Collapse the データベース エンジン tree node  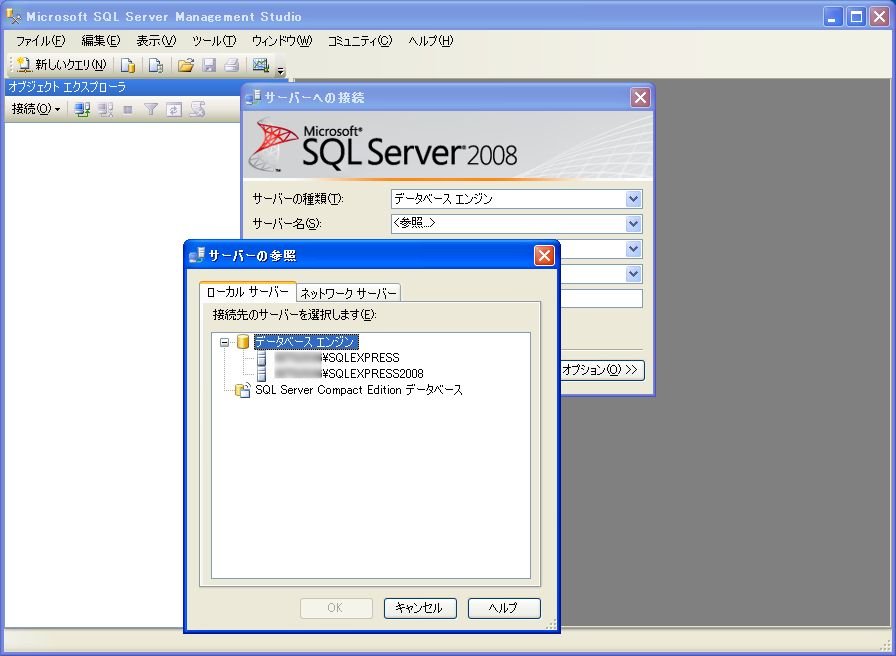[x=225, y=342]
